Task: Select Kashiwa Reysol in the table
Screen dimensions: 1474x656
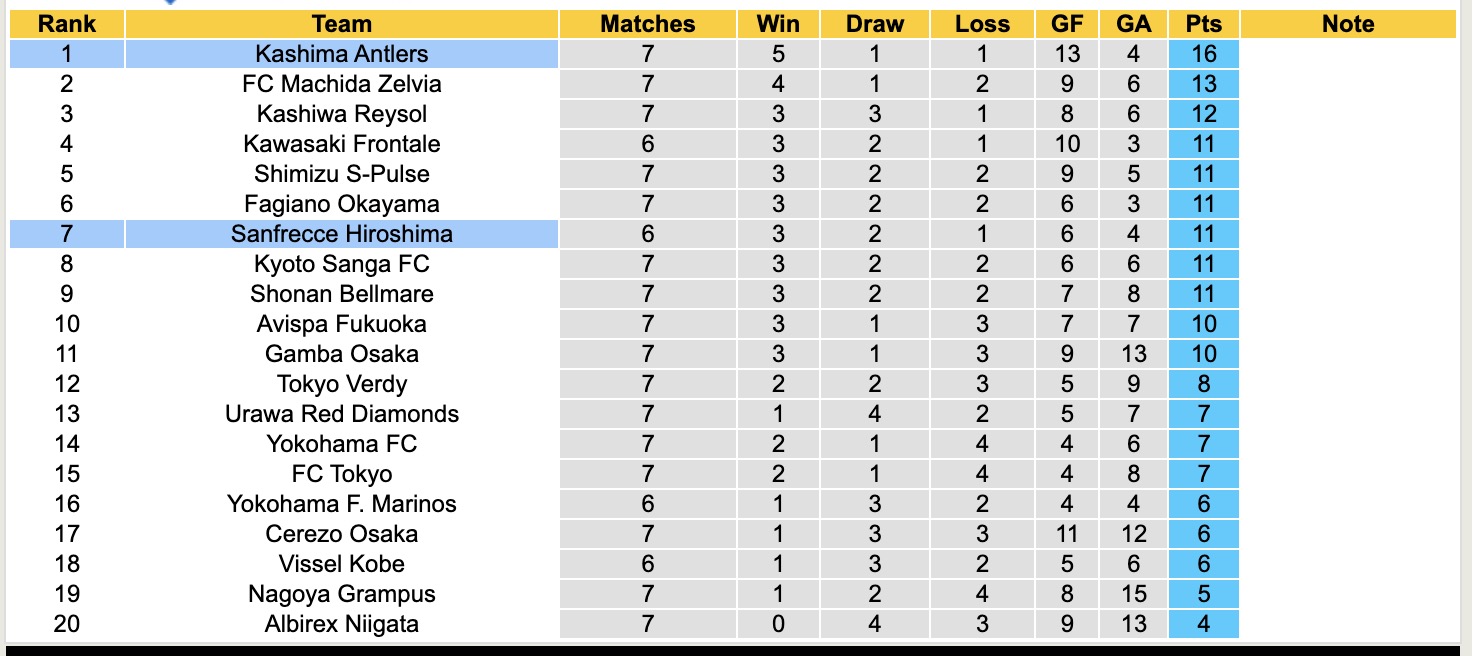Action: click(341, 114)
